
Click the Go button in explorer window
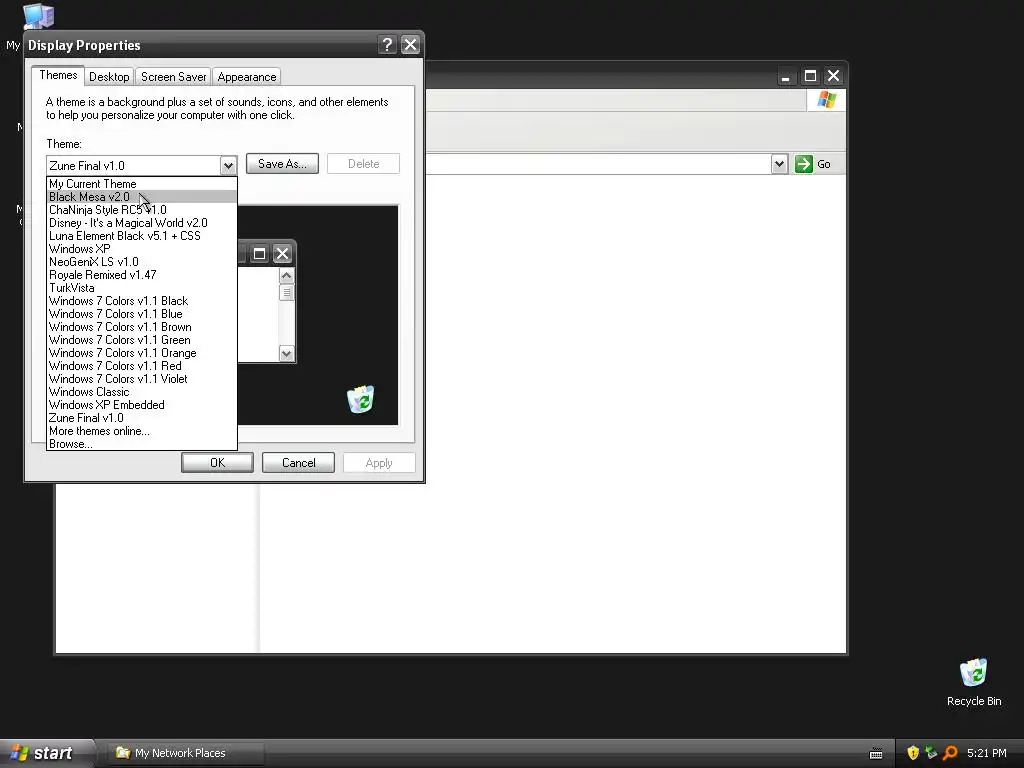click(813, 164)
